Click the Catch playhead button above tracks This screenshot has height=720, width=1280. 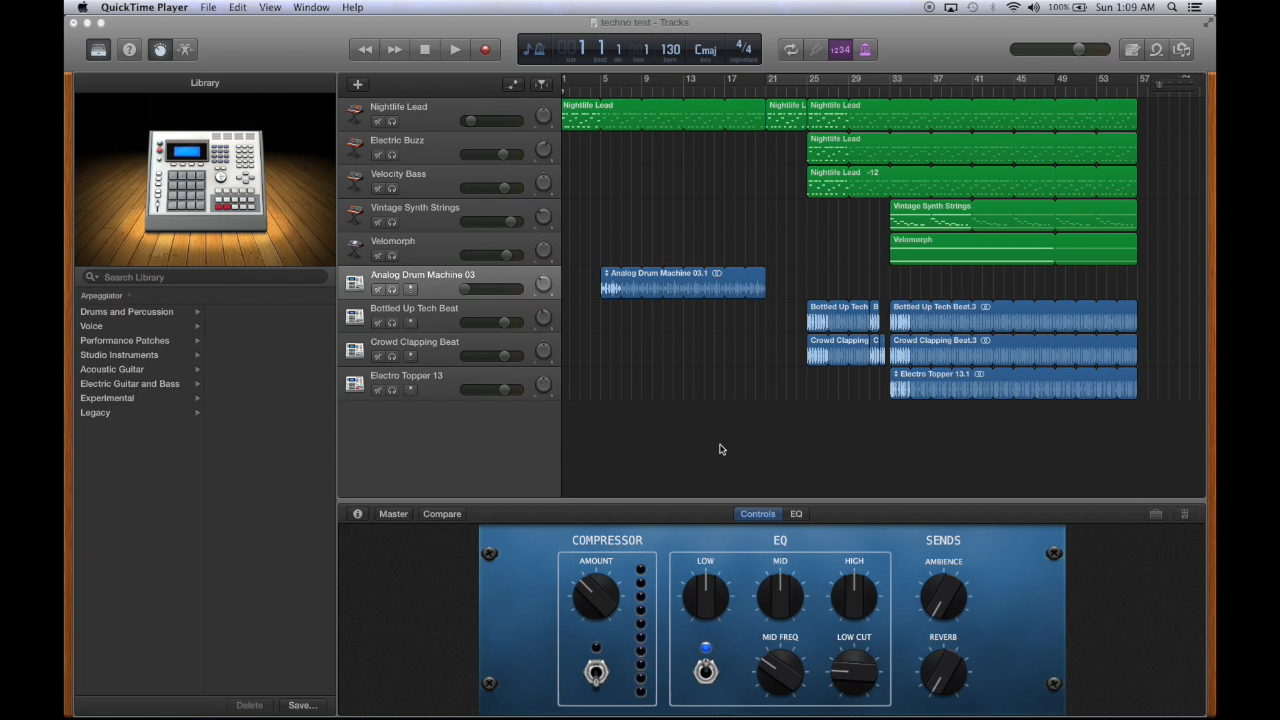(x=513, y=84)
